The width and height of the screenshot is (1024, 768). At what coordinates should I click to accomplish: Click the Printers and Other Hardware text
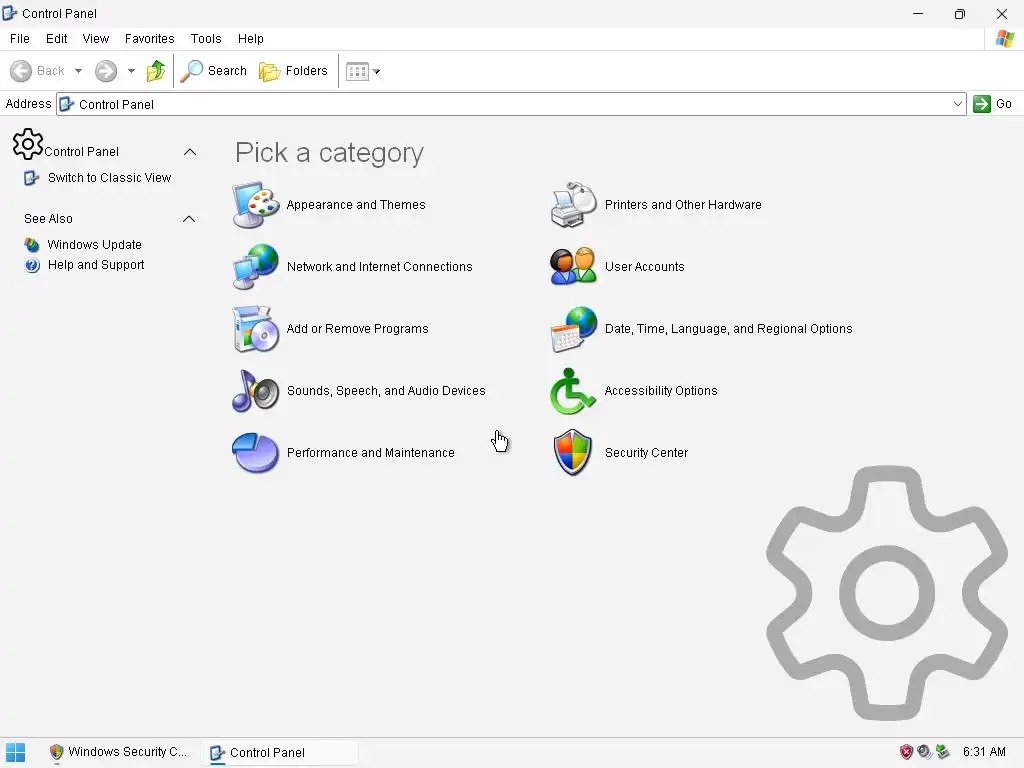(683, 205)
